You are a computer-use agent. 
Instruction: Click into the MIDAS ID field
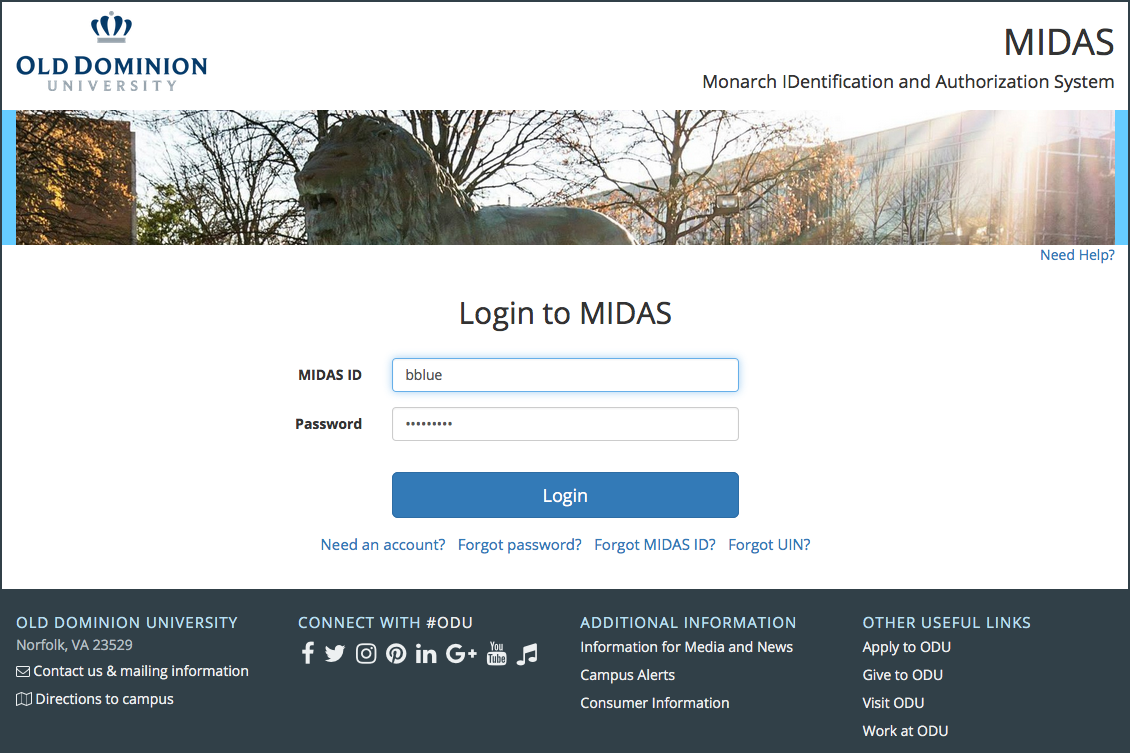[565, 375]
